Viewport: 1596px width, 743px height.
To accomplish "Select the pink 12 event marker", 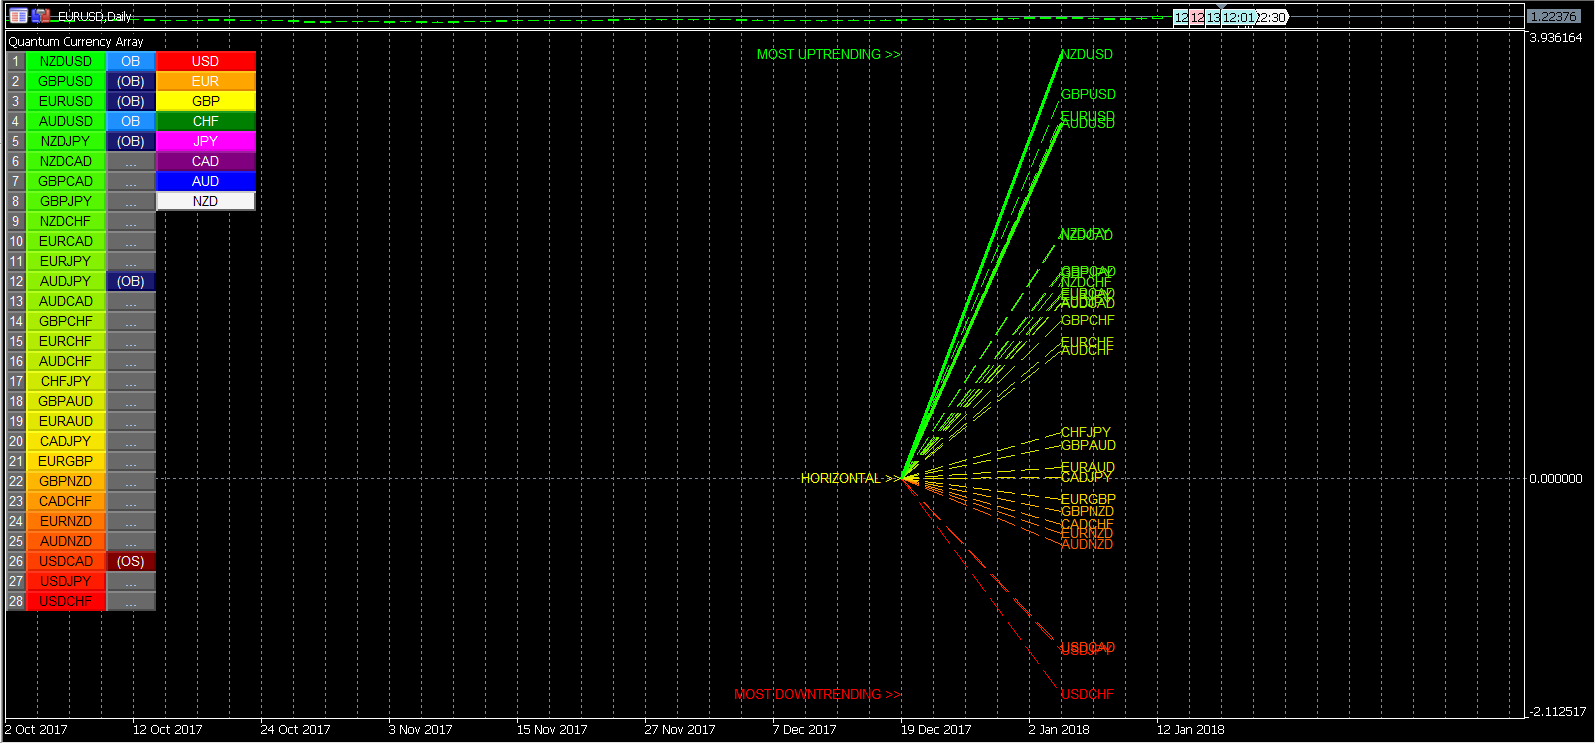I will pos(1197,17).
